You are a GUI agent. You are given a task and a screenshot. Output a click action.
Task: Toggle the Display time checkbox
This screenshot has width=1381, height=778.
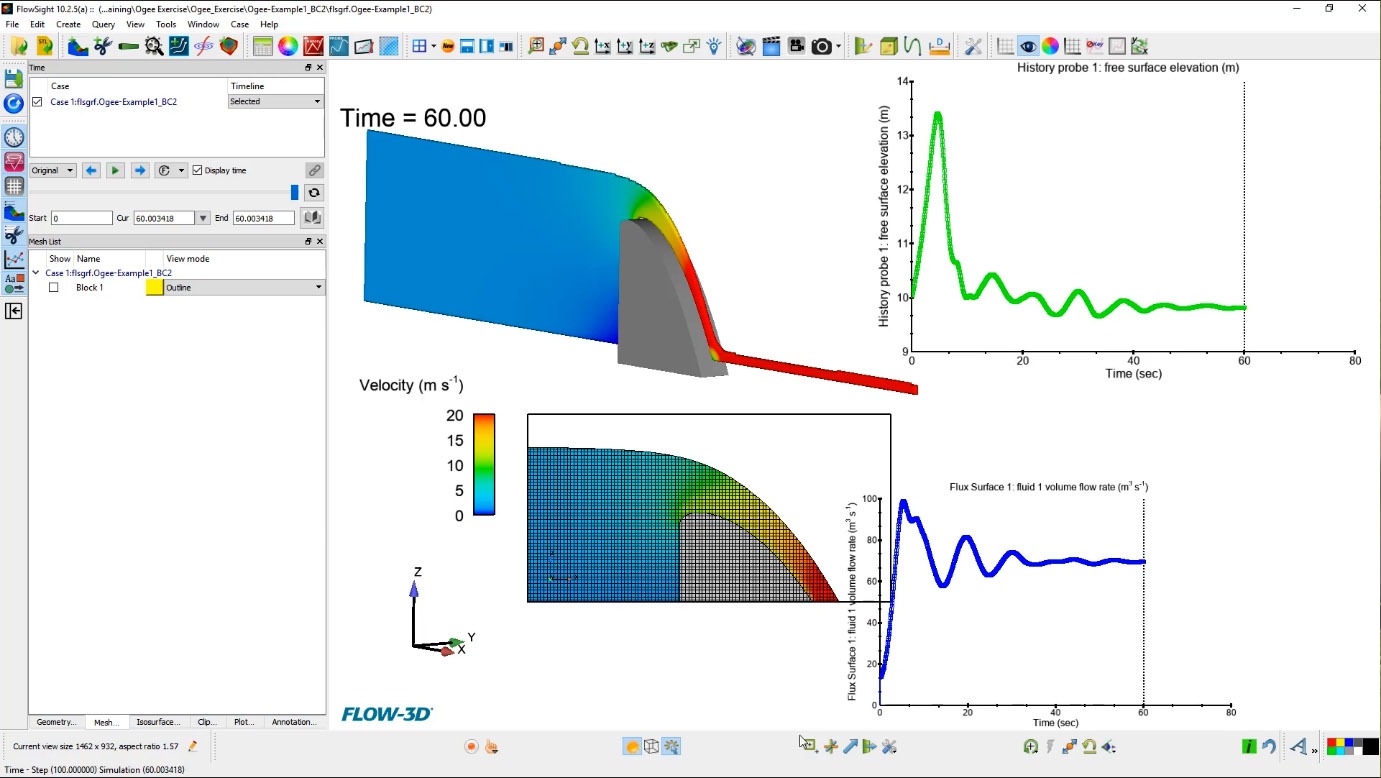coord(198,170)
